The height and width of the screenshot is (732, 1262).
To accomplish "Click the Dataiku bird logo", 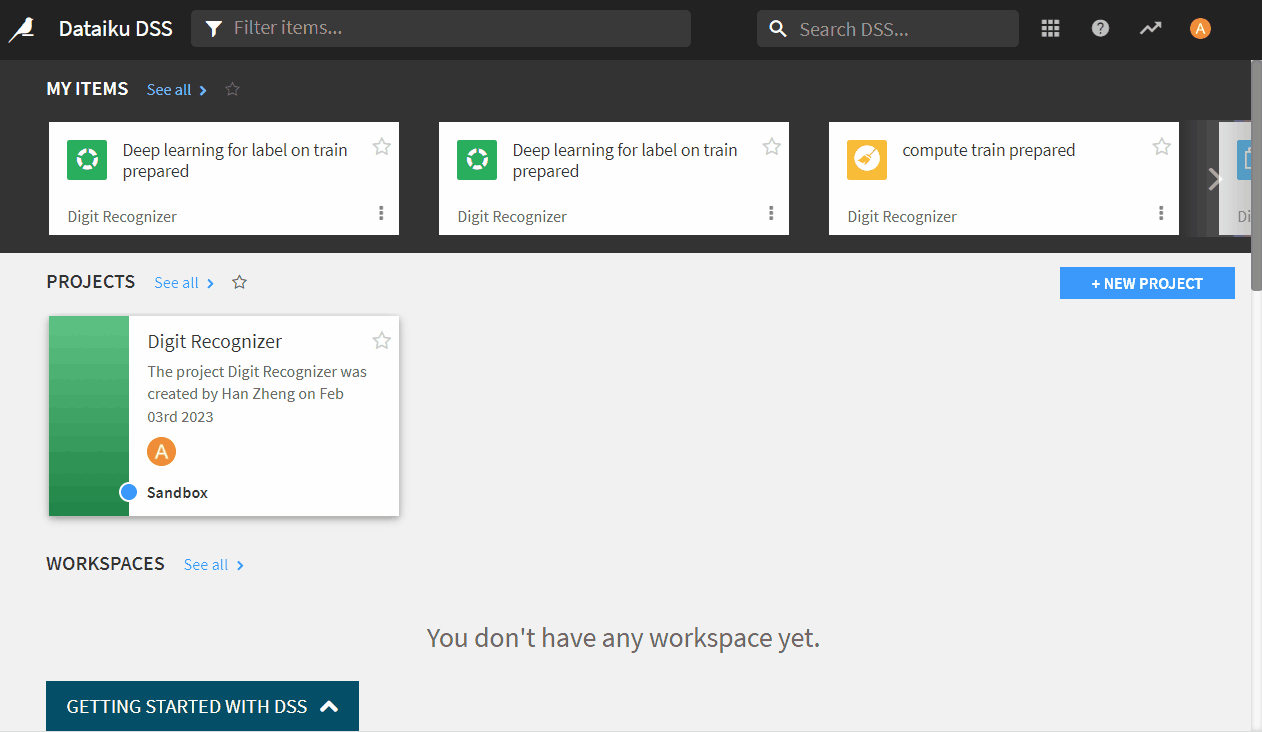I will [21, 29].
